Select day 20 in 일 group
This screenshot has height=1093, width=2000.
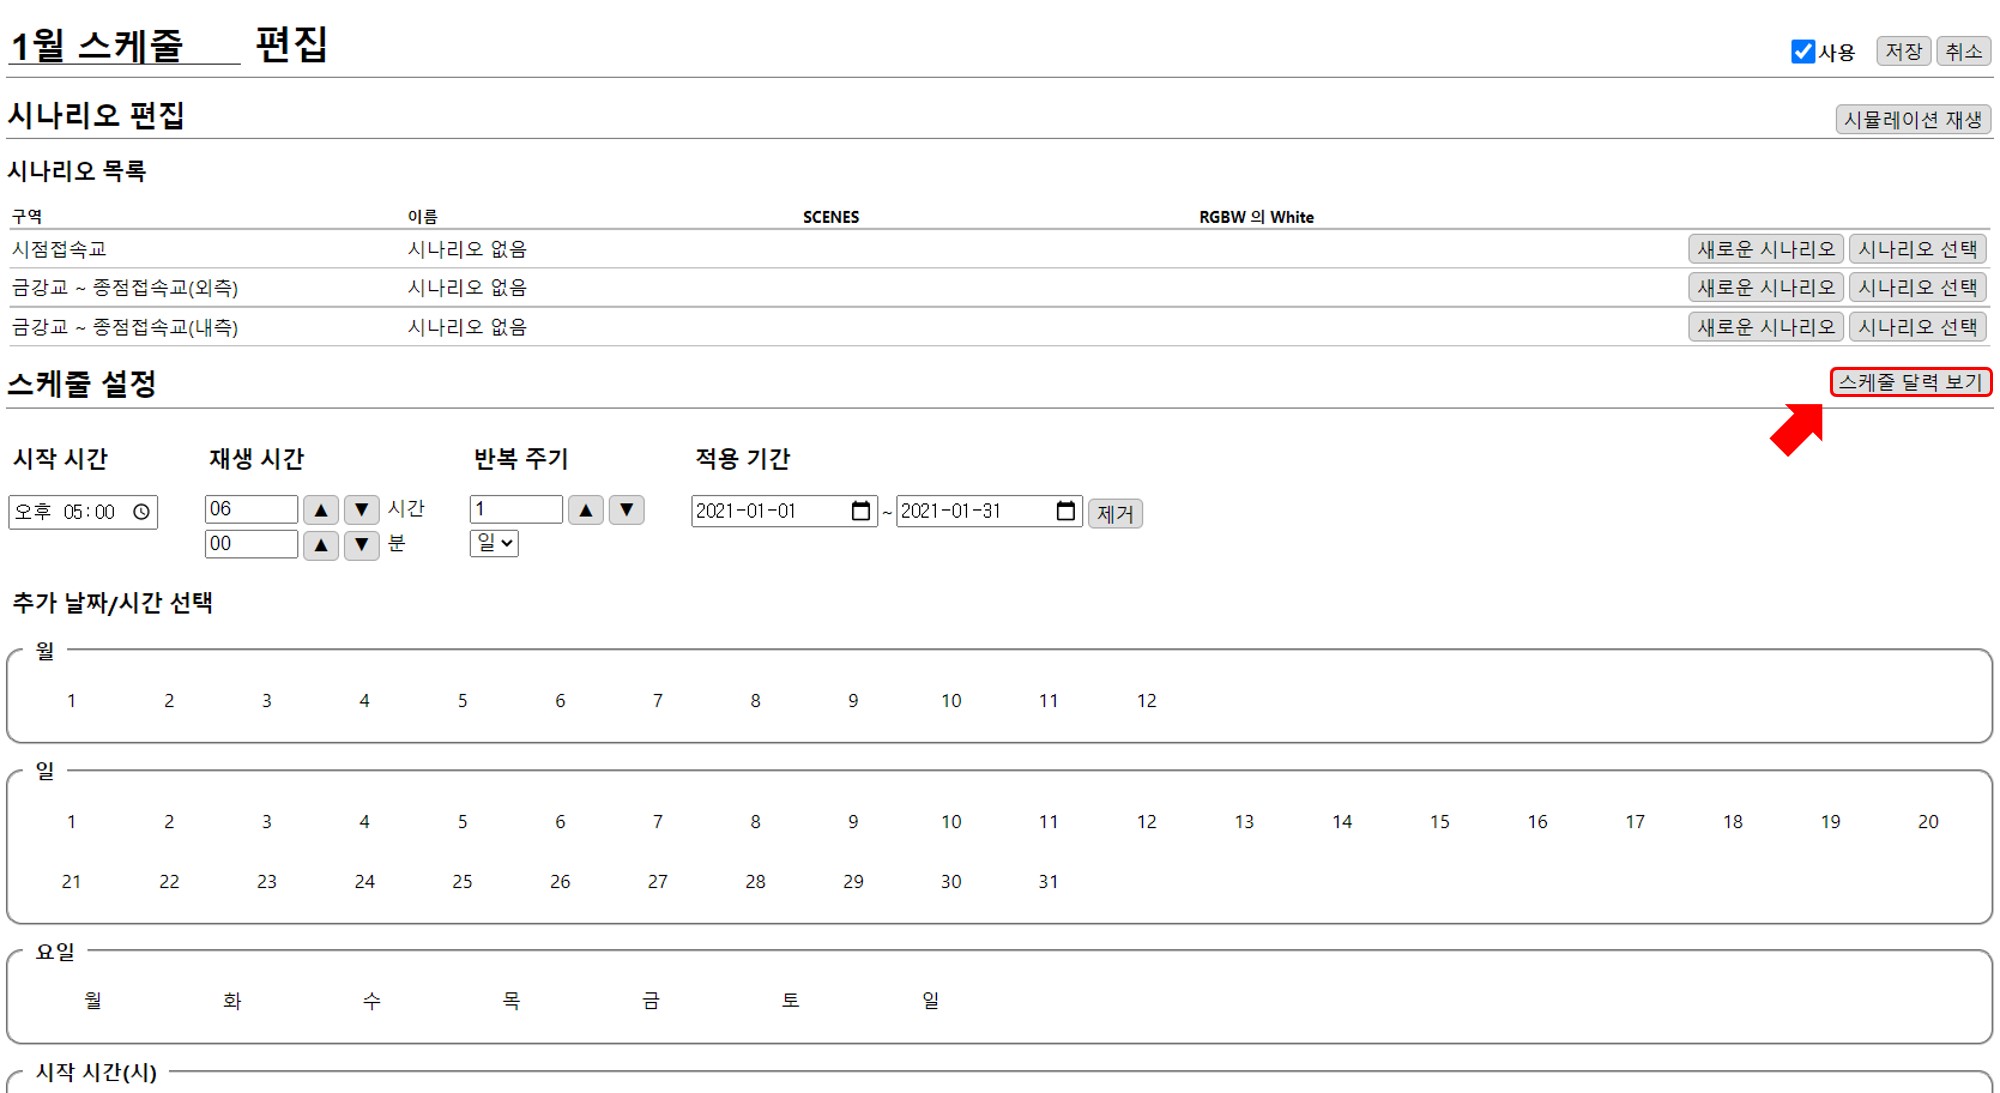(x=1928, y=822)
